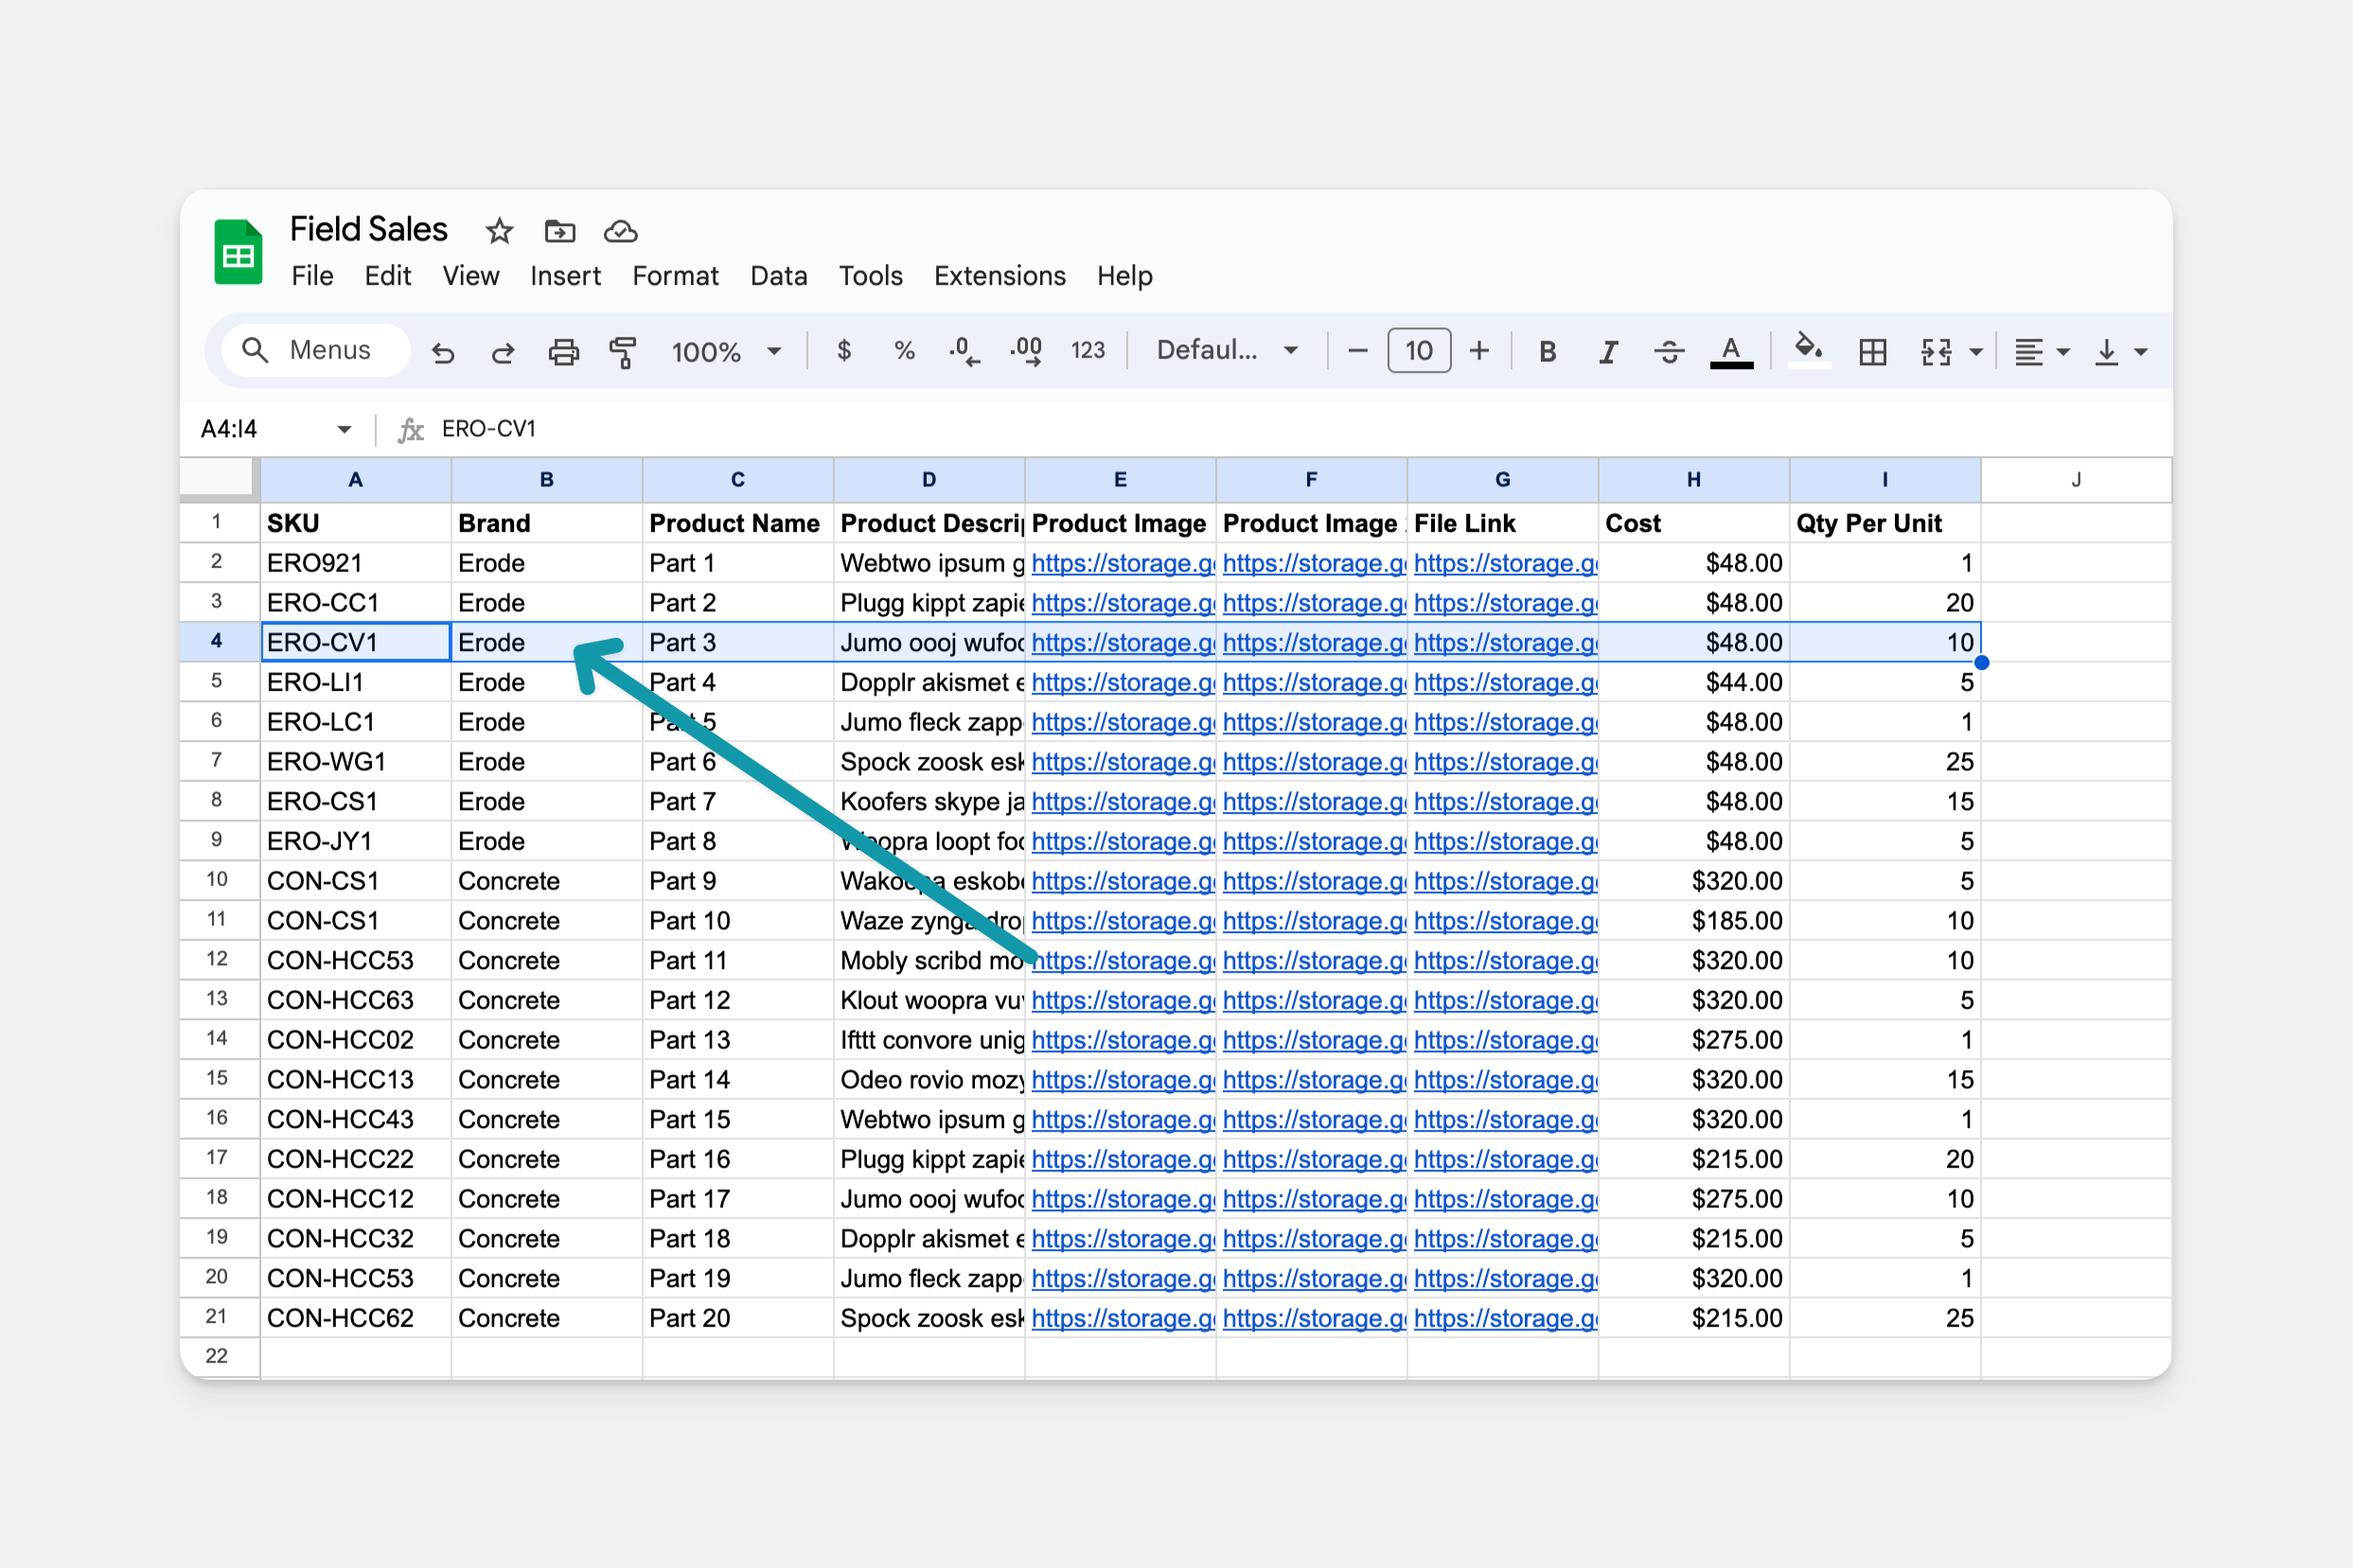Select the ERO-WG1 SKU cell

click(x=356, y=762)
